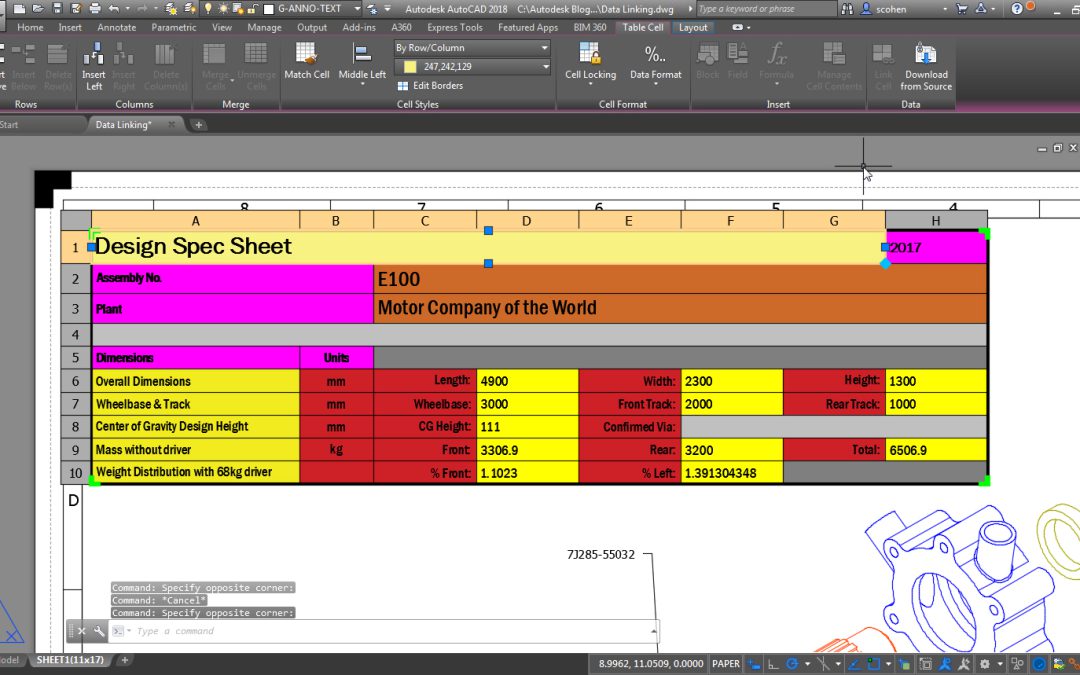
Task: Open the Cell Locking tool
Action: coord(590,55)
